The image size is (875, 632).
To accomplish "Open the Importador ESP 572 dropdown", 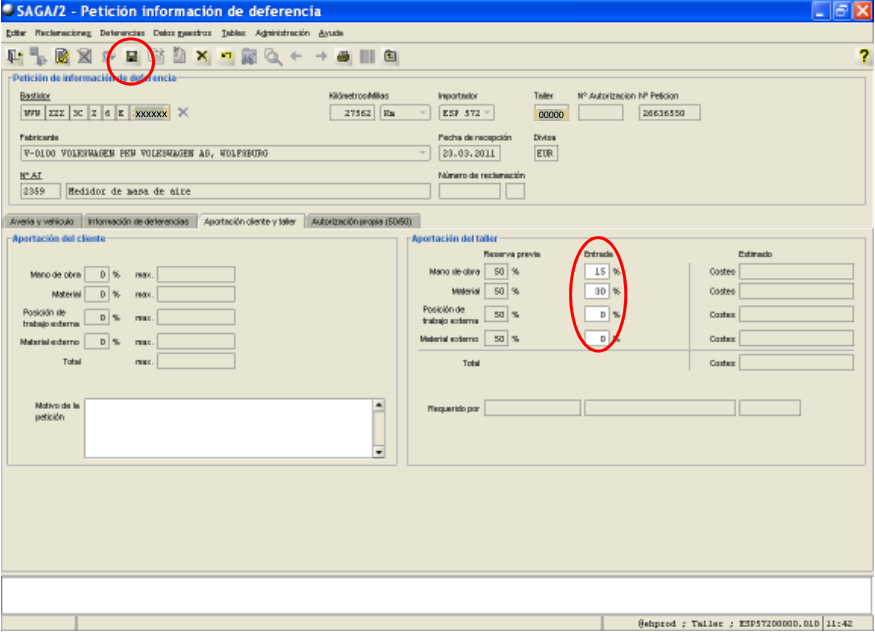I will [488, 113].
